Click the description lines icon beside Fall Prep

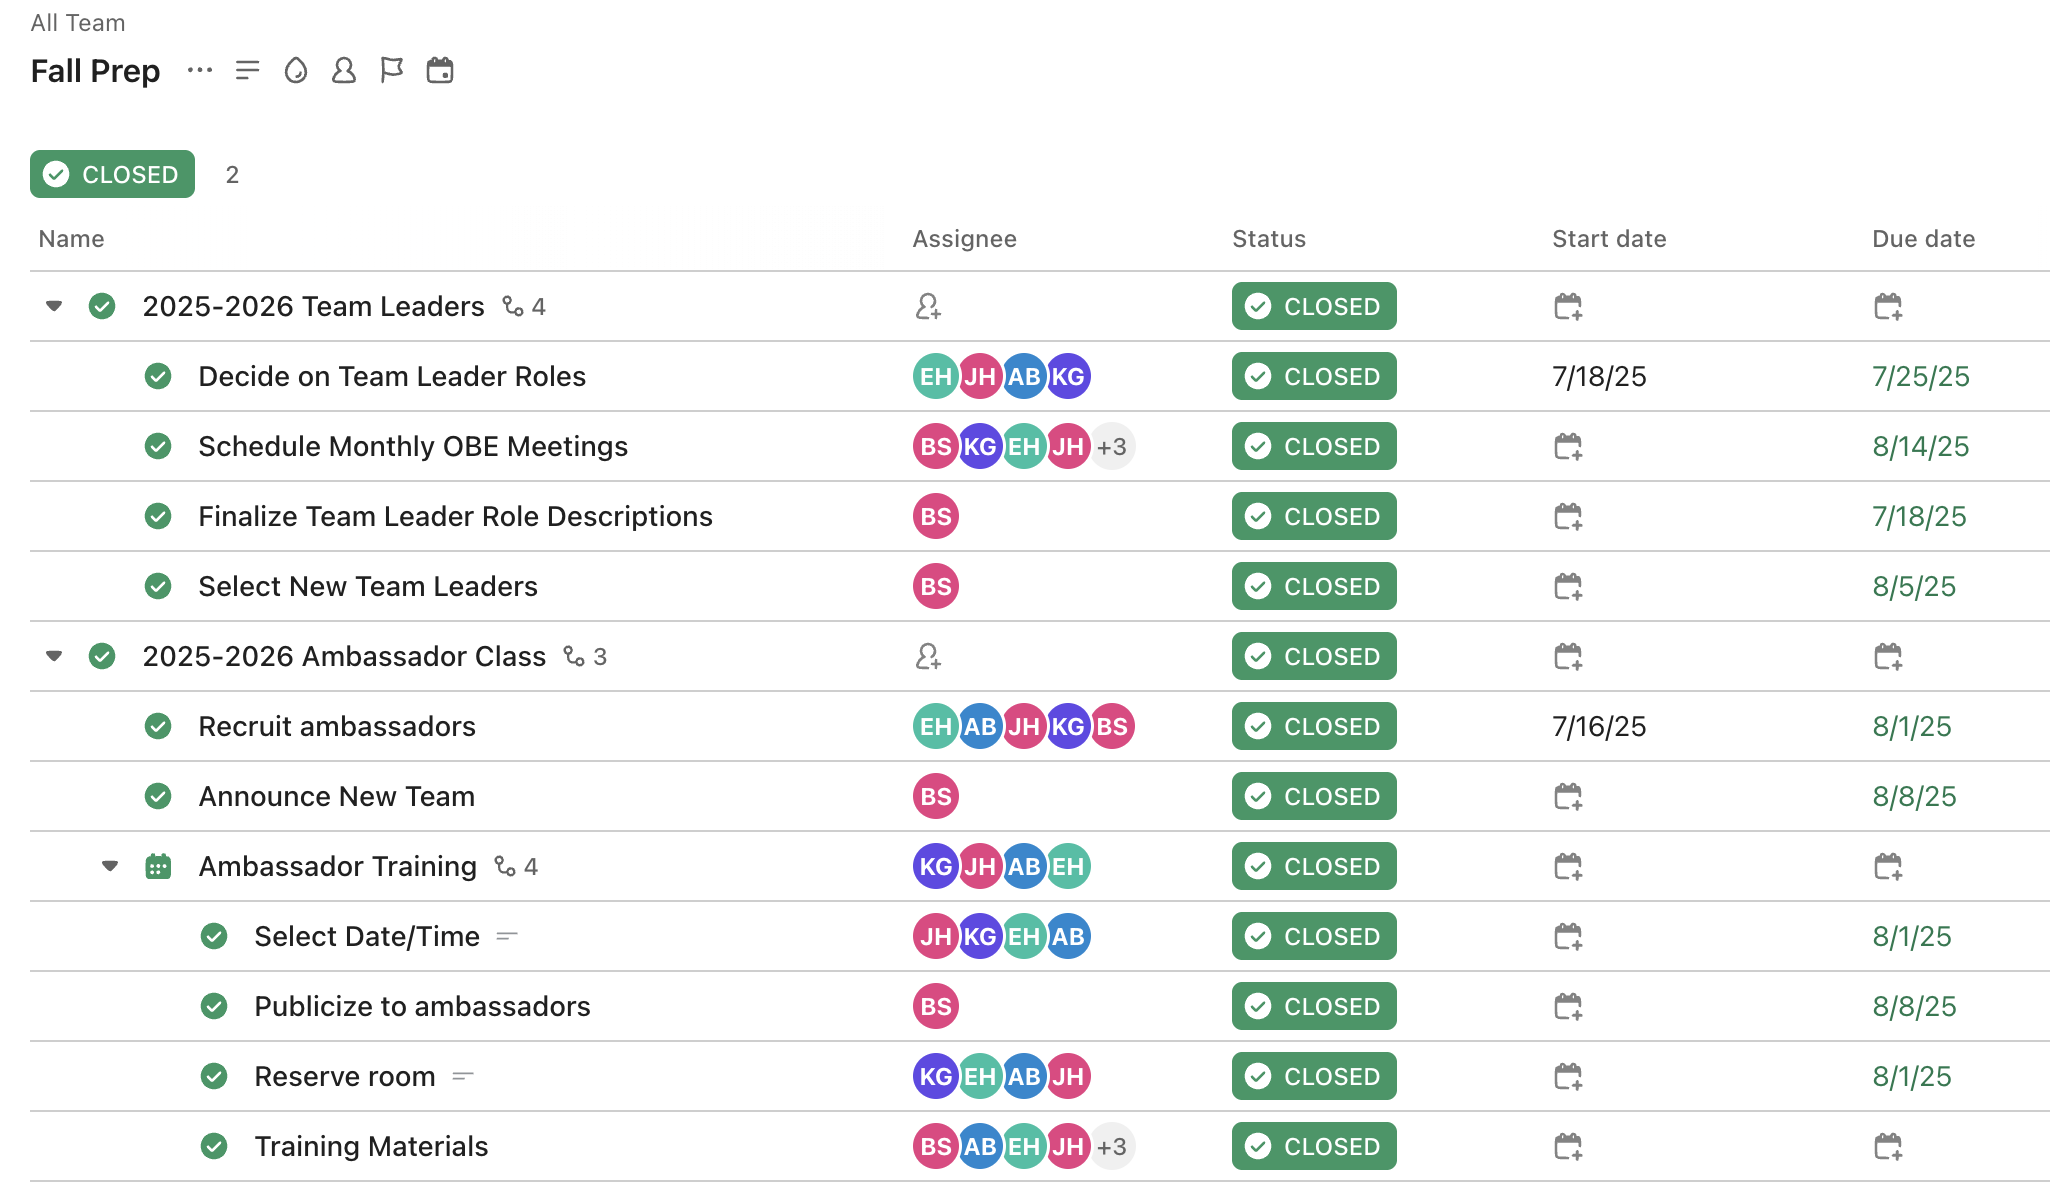(x=247, y=70)
